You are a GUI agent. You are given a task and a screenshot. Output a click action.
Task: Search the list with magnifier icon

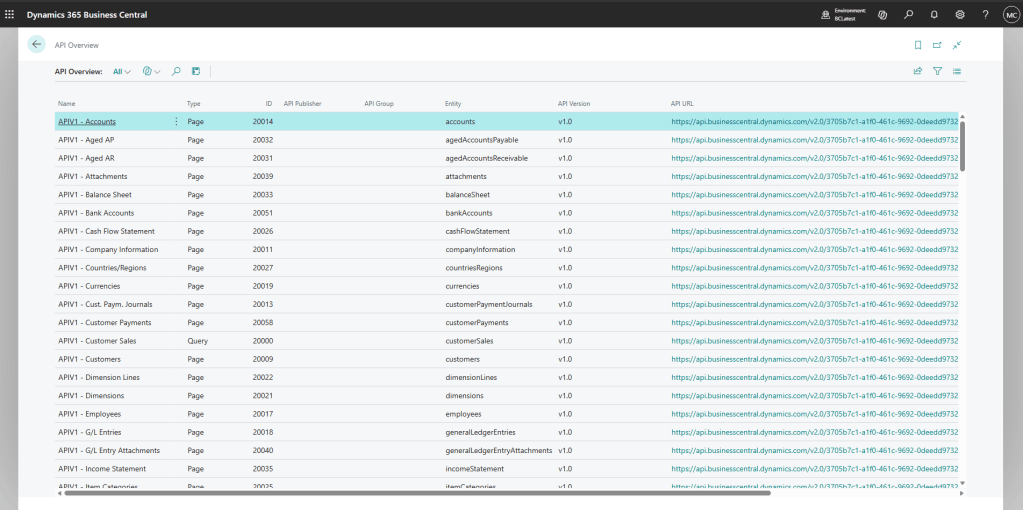(176, 72)
